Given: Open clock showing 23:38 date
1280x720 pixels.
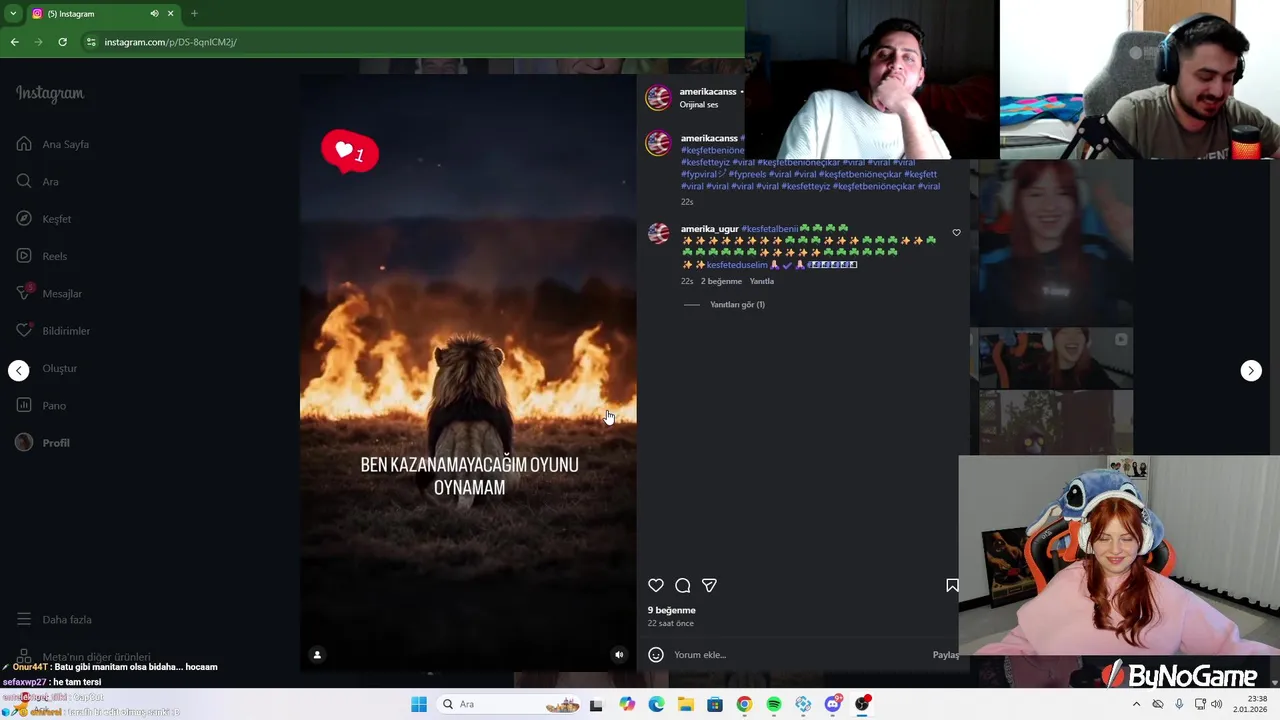Looking at the screenshot, I should pos(1250,704).
